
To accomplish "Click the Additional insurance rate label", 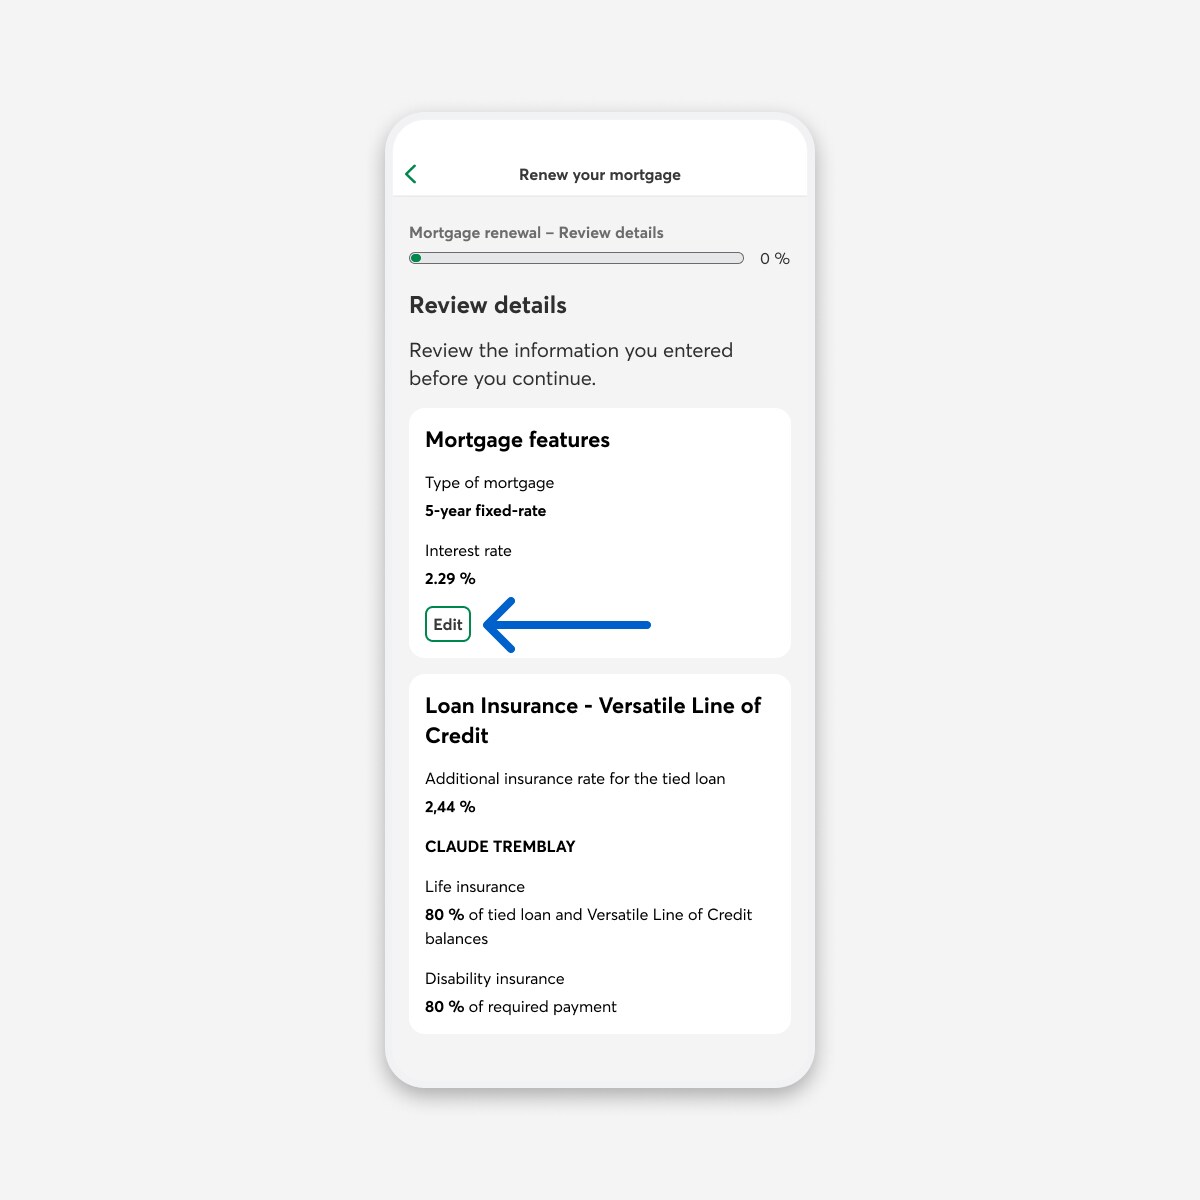I will [x=575, y=779].
